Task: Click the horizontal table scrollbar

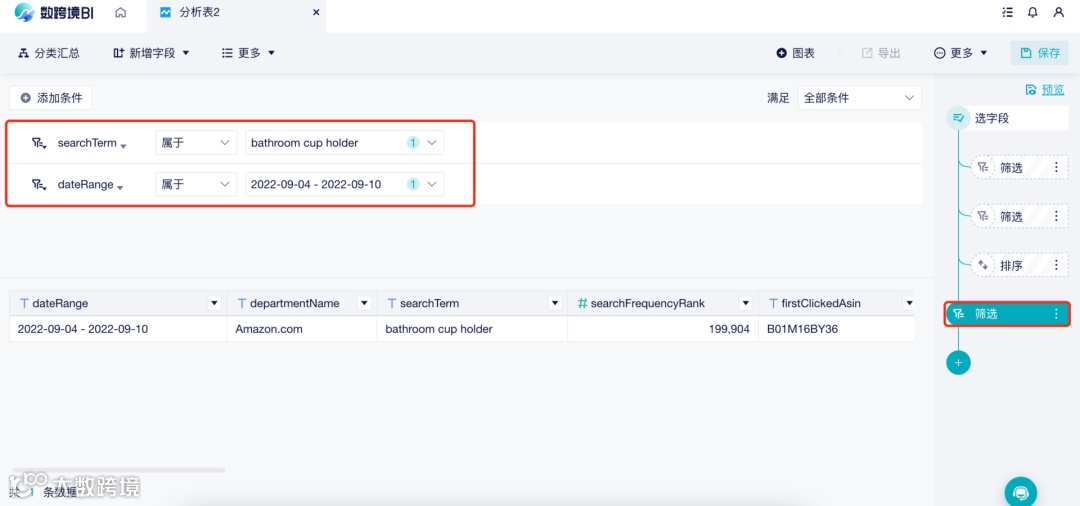Action: [x=118, y=470]
